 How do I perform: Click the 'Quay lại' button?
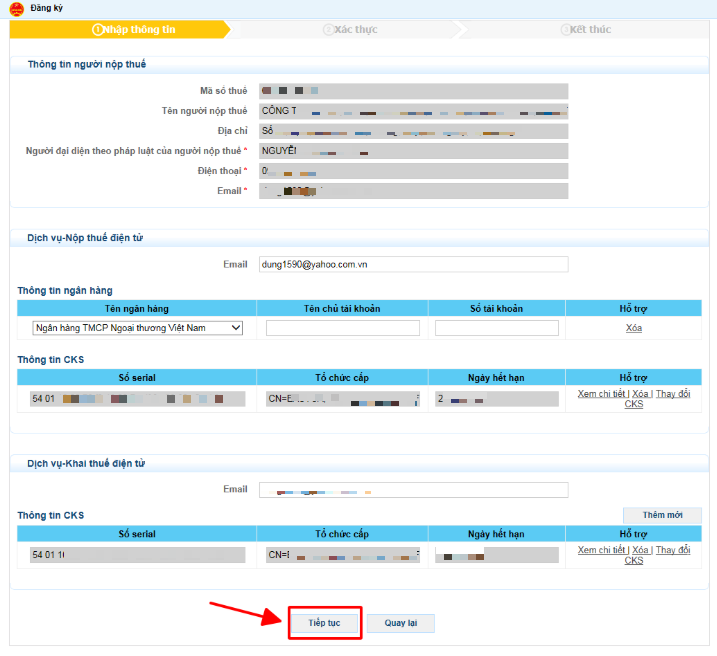(401, 623)
